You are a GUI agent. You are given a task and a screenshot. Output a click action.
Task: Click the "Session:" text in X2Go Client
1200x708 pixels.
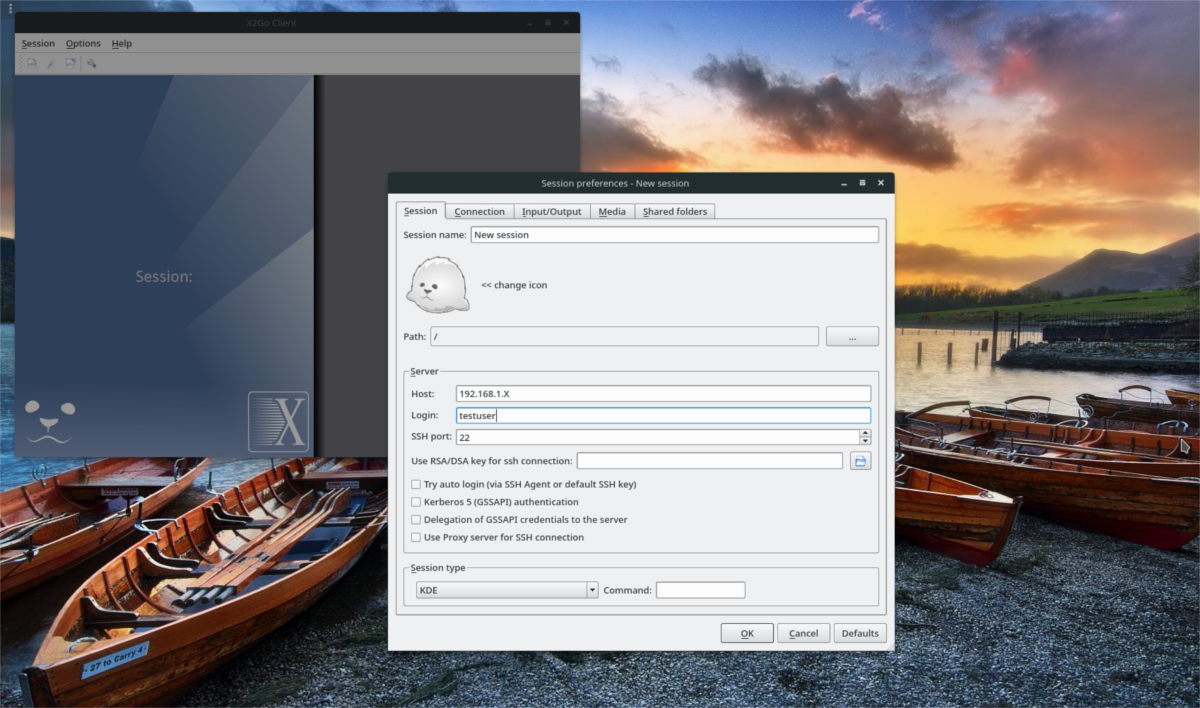pyautogui.click(x=164, y=276)
